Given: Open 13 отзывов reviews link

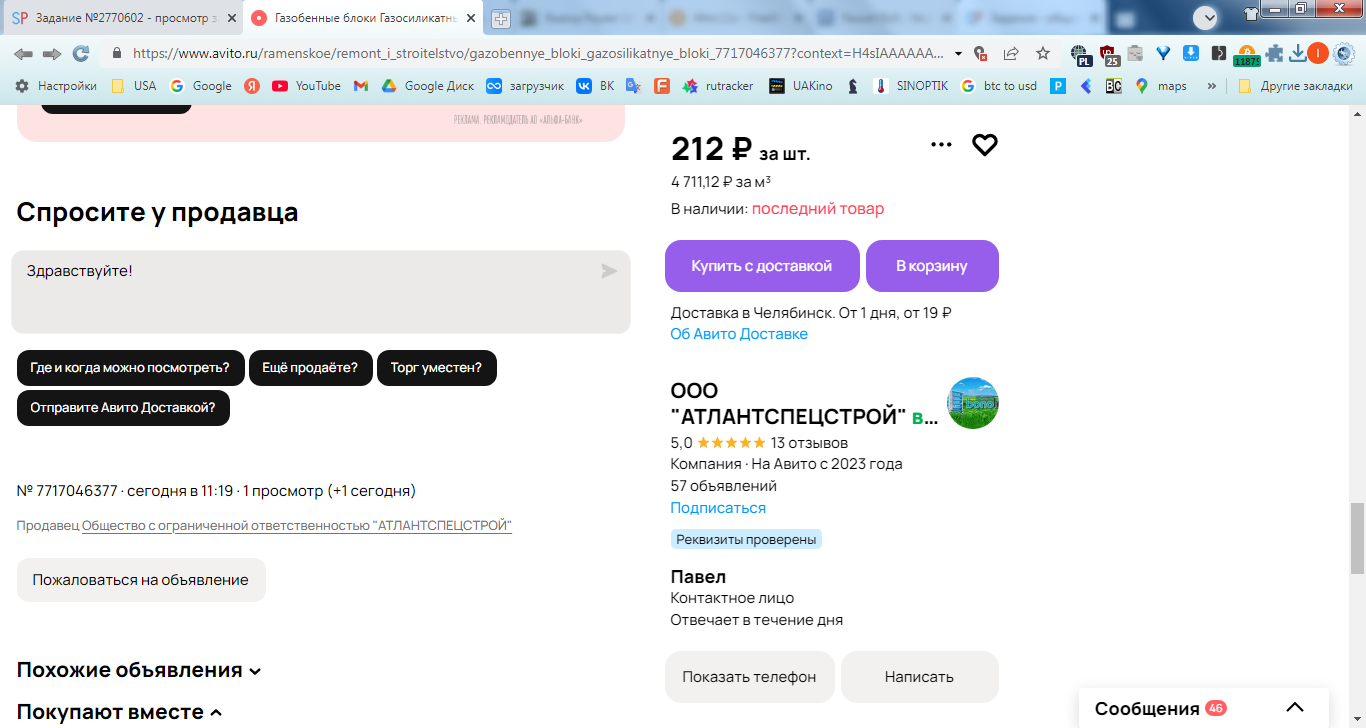Looking at the screenshot, I should coord(809,443).
